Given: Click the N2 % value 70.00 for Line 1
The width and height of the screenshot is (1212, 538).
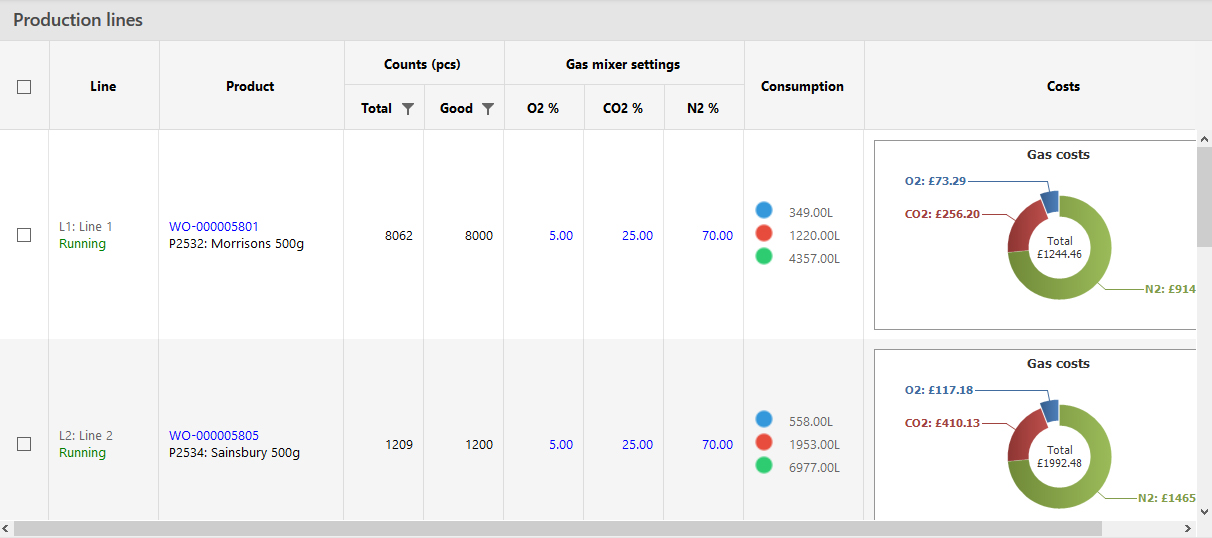Looking at the screenshot, I should [717, 236].
